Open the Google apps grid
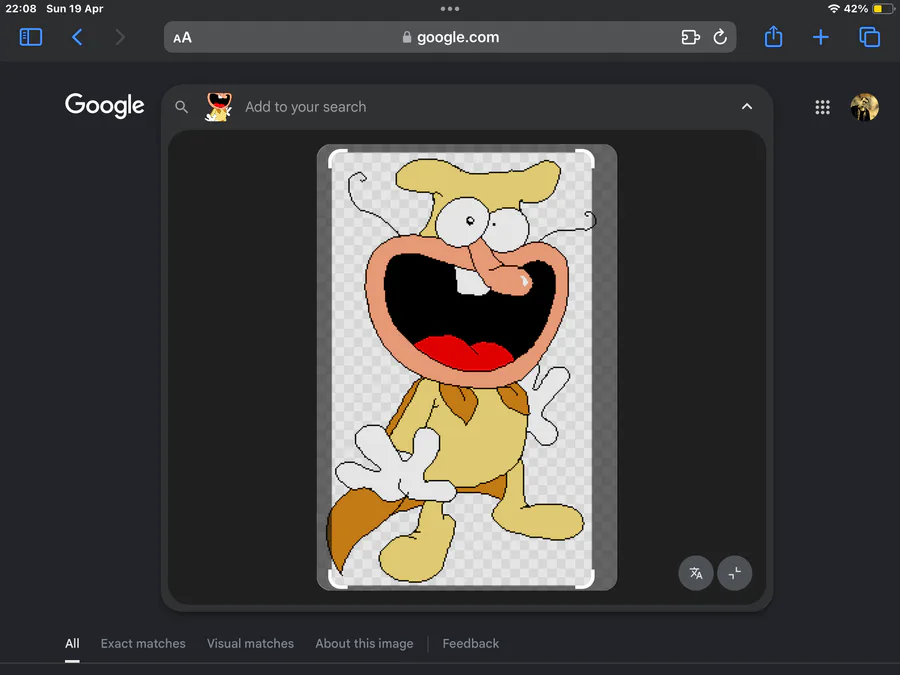The height and width of the screenshot is (675, 900). (823, 107)
